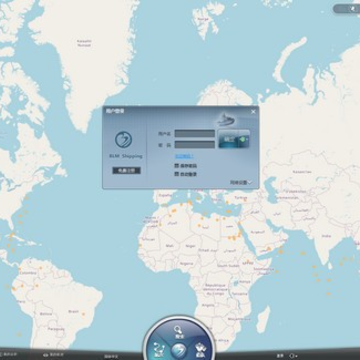Click the password input field in login dialog
The height and width of the screenshot is (360, 360).
pos(195,145)
